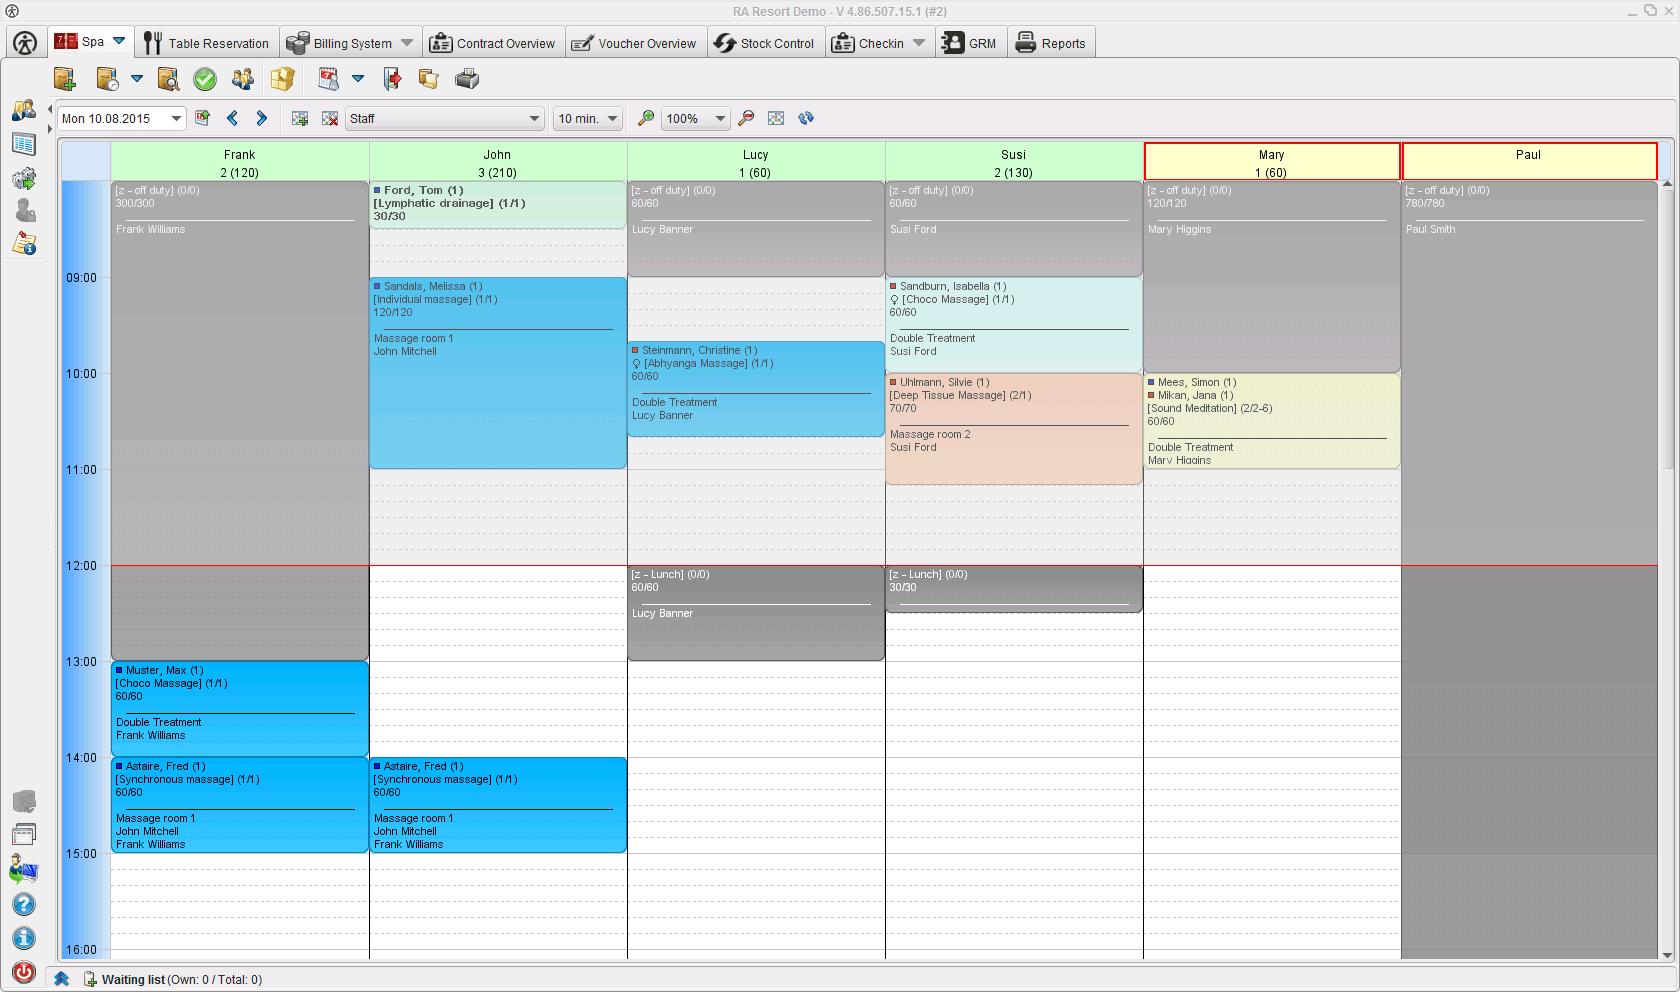Go to the next day with the arrow
Image resolution: width=1680 pixels, height=992 pixels.
(262, 118)
